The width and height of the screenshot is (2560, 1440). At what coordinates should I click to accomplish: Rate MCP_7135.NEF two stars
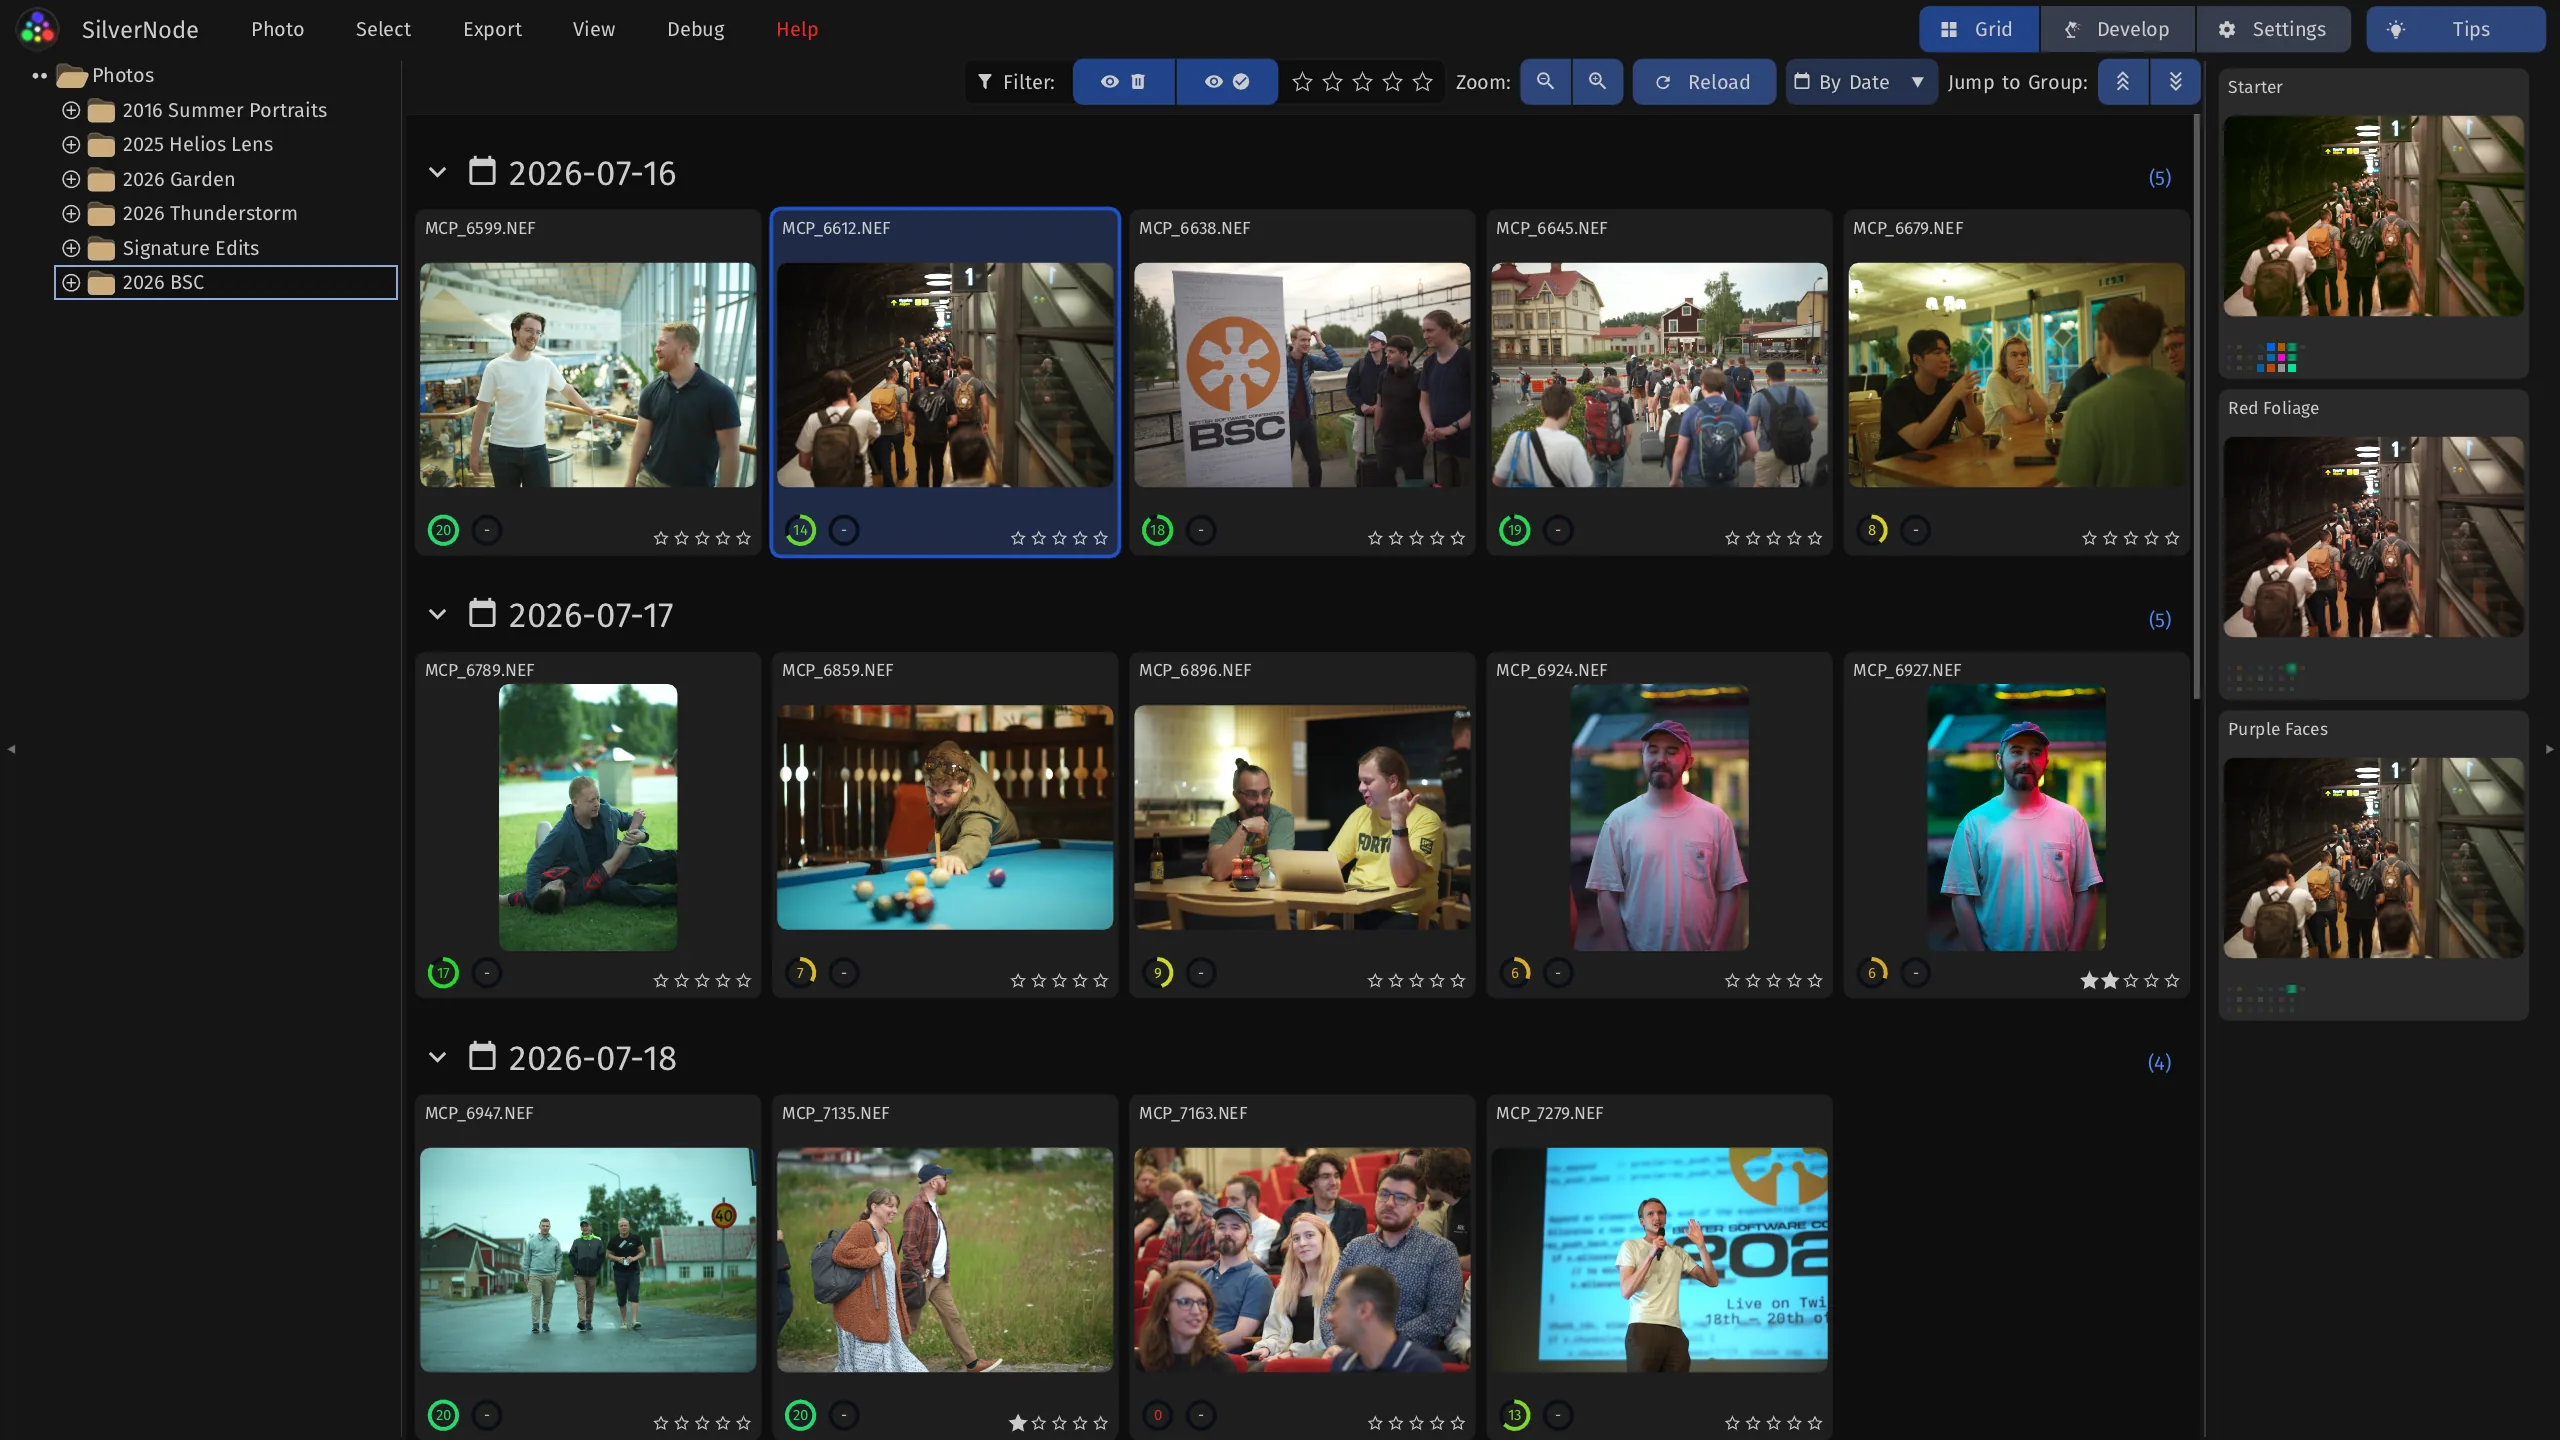(x=1039, y=1423)
